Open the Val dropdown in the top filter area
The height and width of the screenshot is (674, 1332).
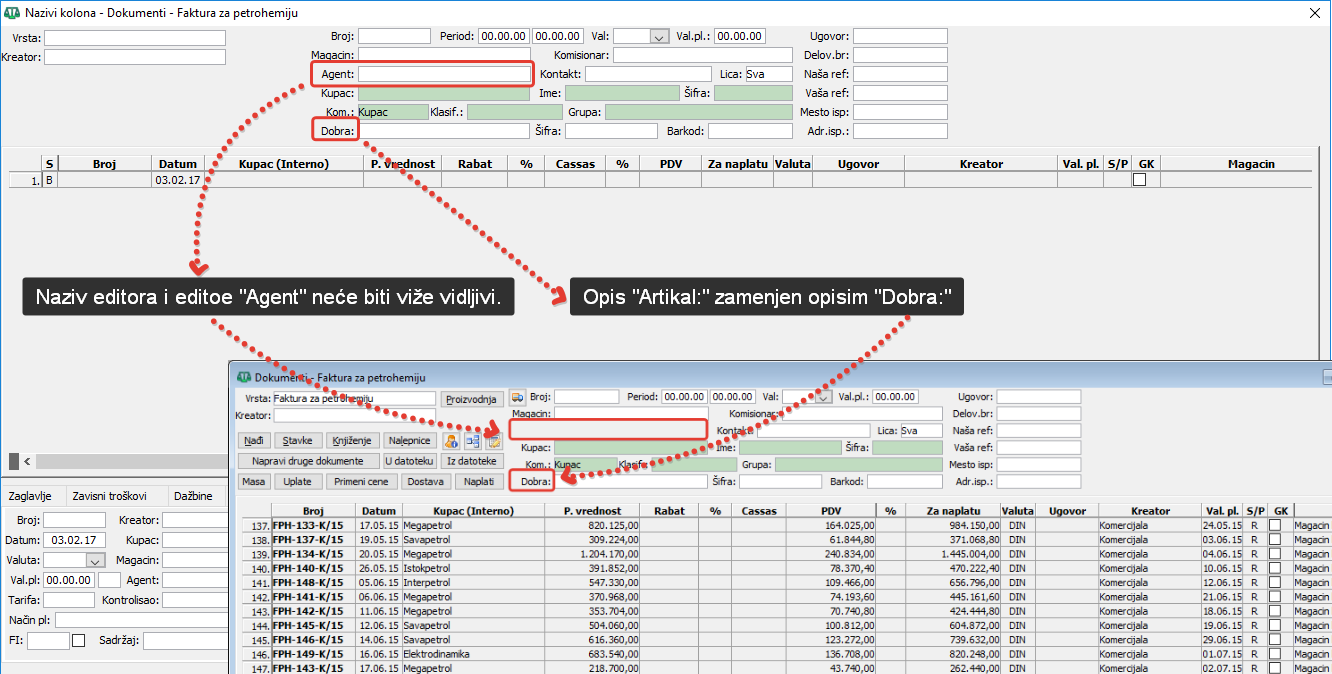(658, 37)
